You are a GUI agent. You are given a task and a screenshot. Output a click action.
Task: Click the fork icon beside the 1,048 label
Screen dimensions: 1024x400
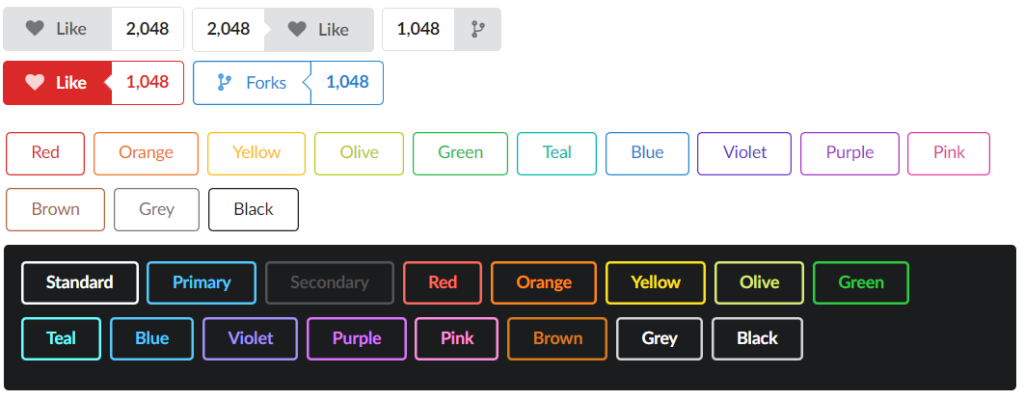(477, 29)
